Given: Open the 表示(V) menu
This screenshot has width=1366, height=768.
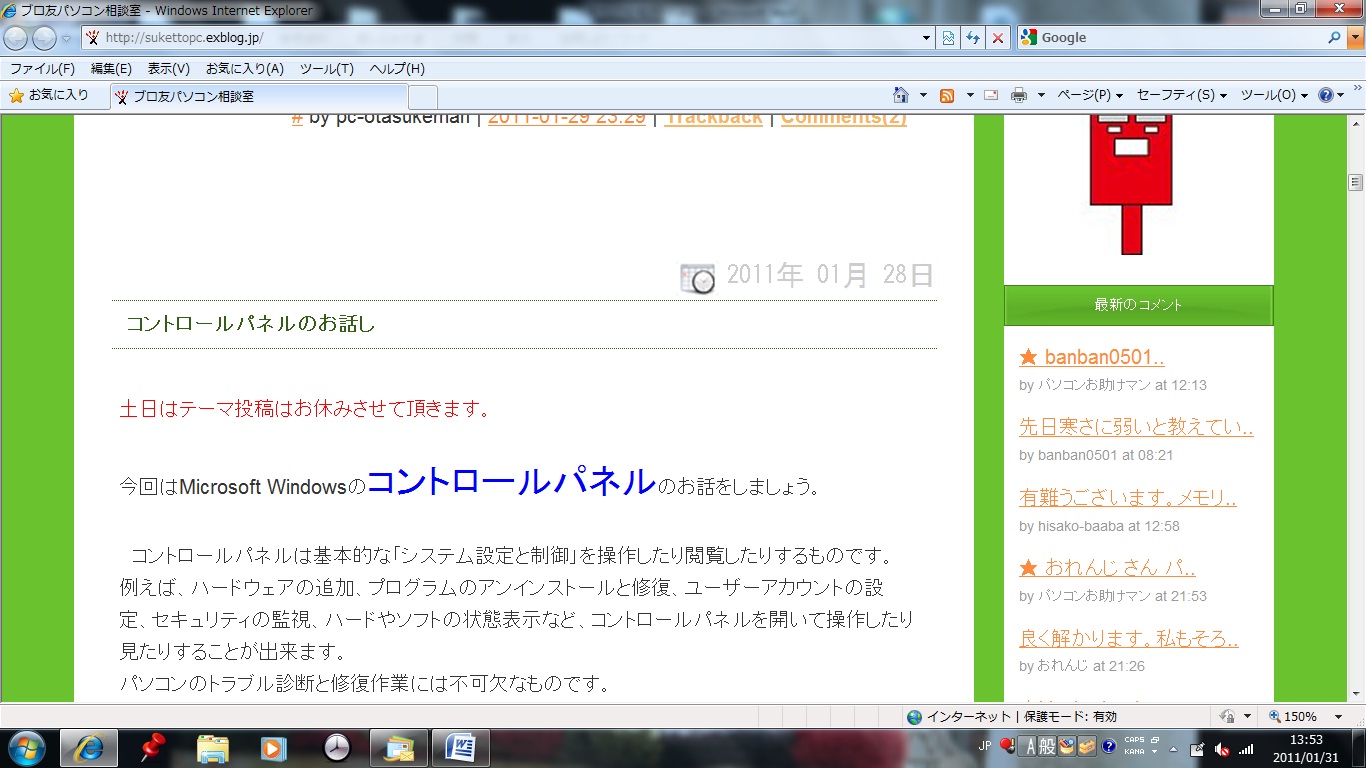Looking at the screenshot, I should (x=169, y=69).
